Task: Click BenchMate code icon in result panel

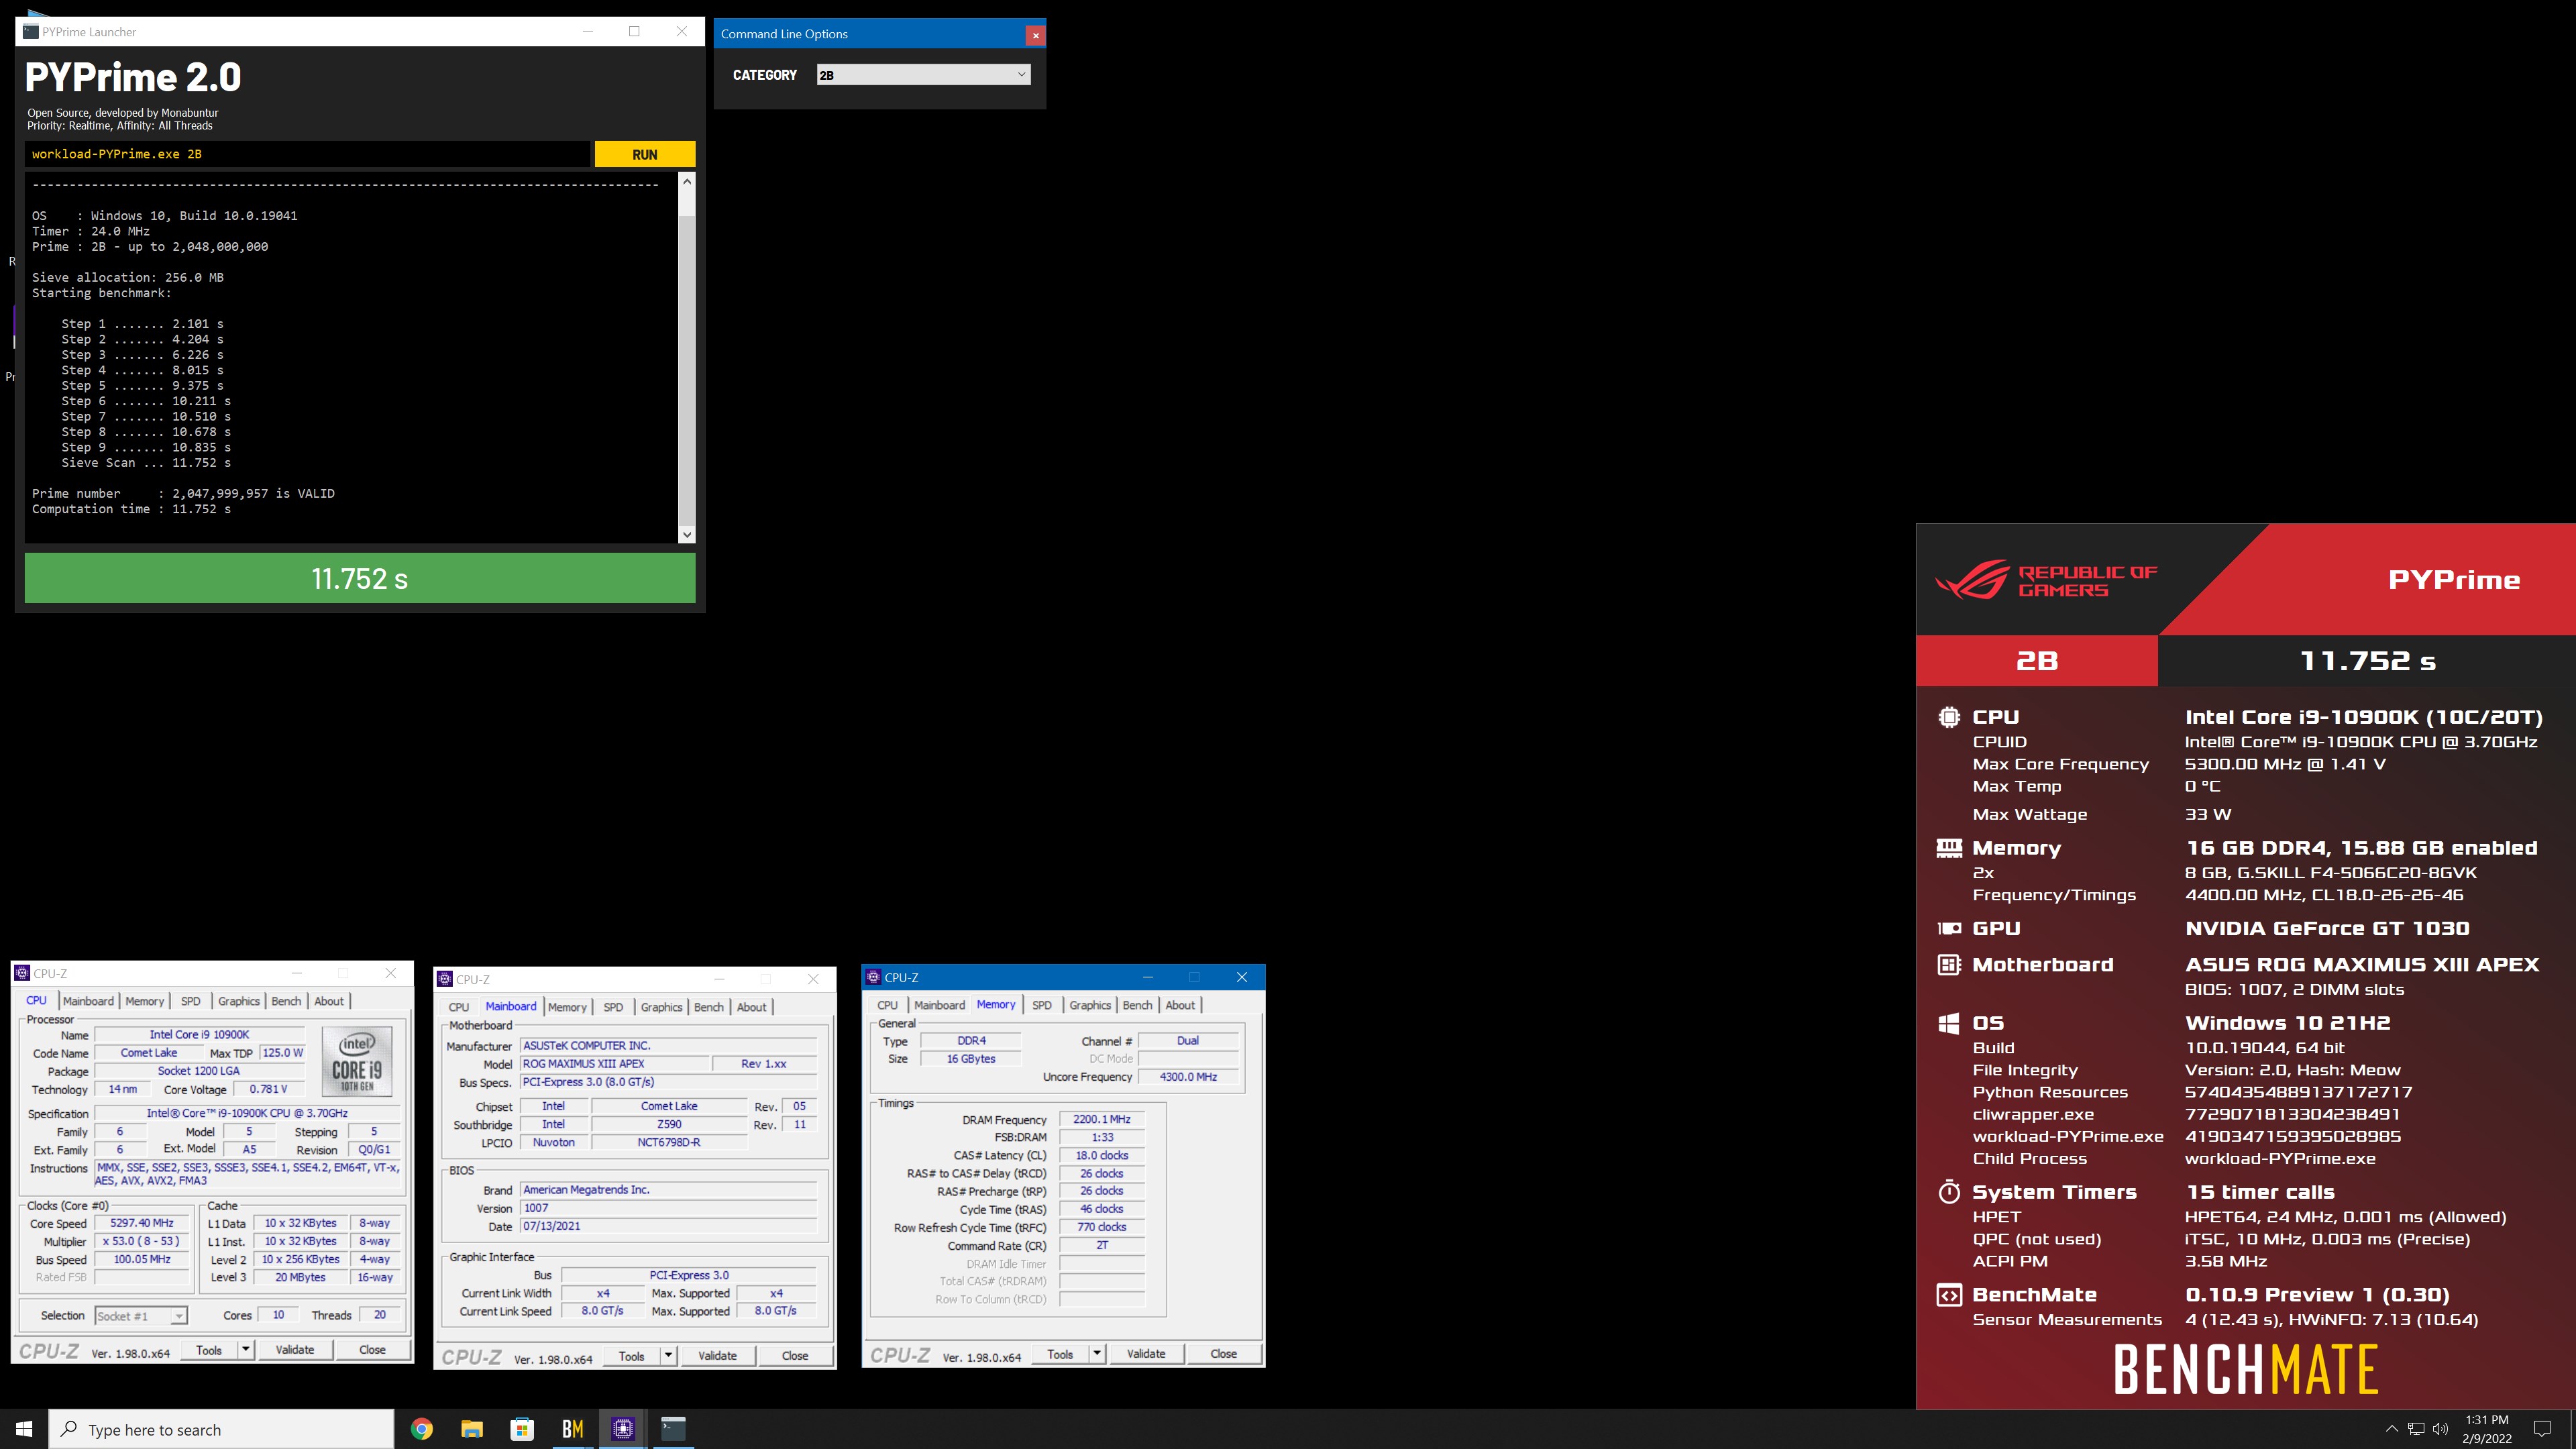Action: coord(1949,1296)
